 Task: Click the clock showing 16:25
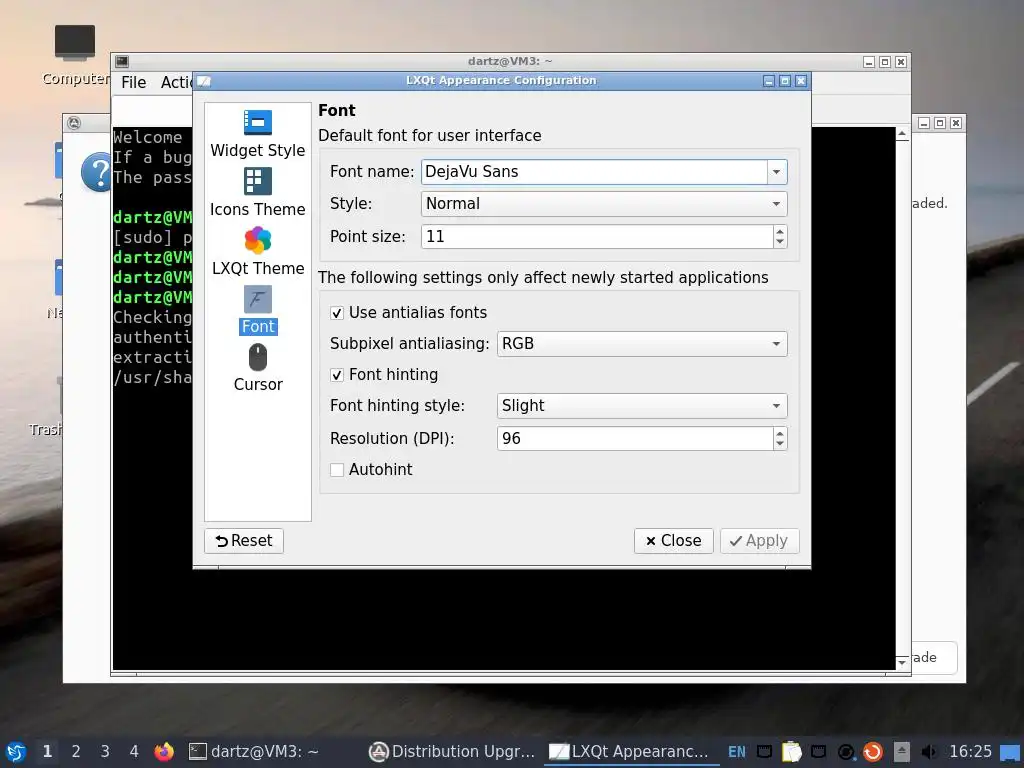[970, 752]
